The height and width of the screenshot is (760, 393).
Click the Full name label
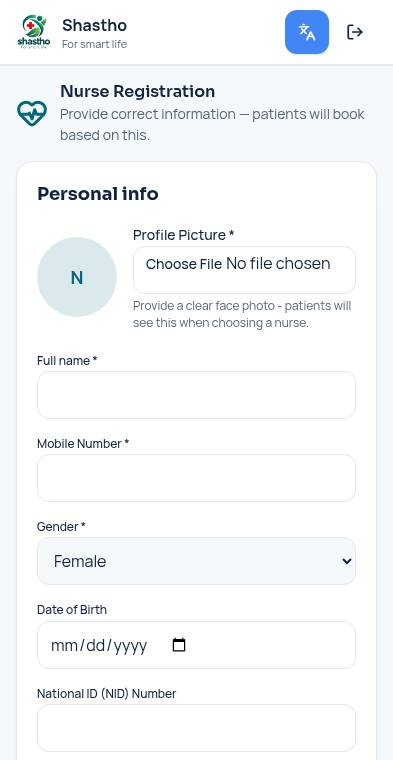tap(67, 361)
